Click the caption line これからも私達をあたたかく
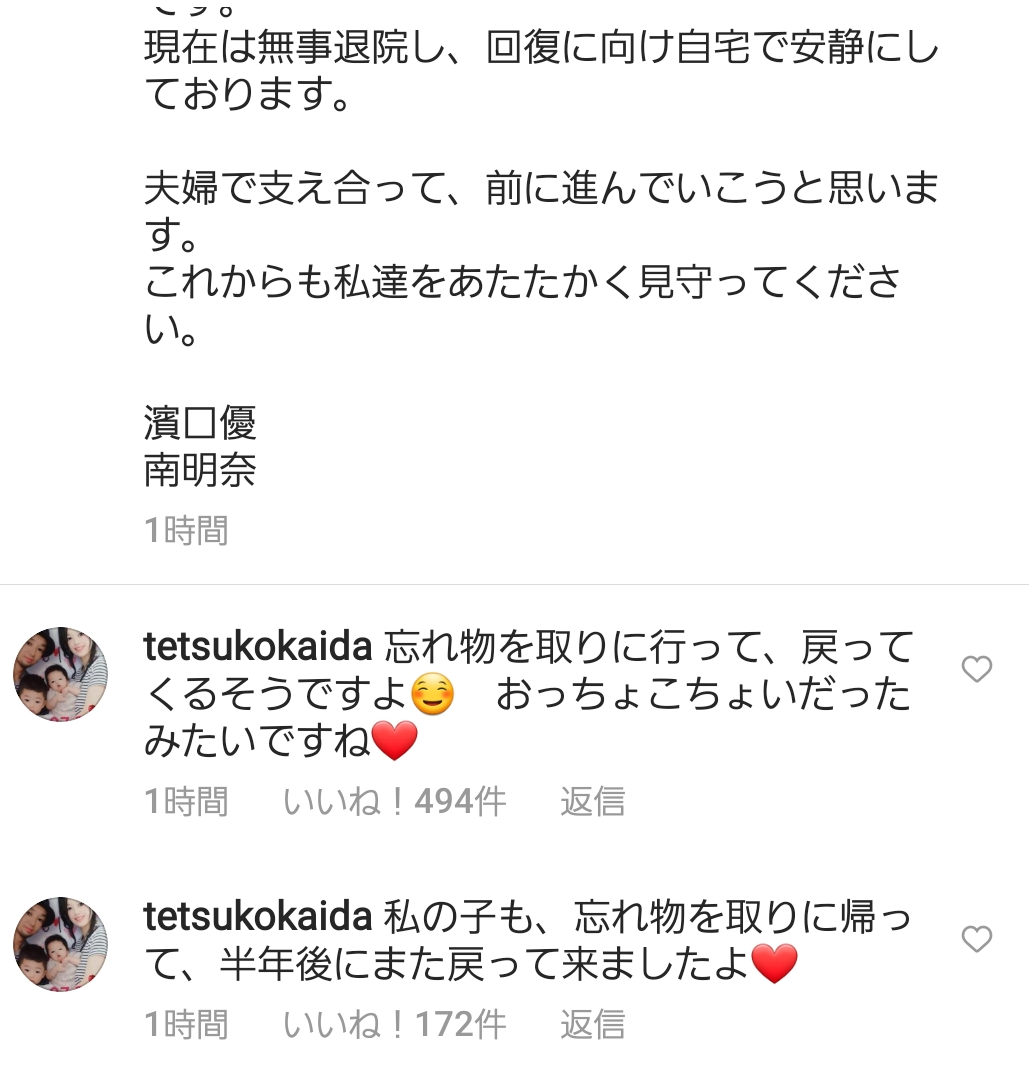Viewport: 1029px width, 1069px height. [x=520, y=284]
